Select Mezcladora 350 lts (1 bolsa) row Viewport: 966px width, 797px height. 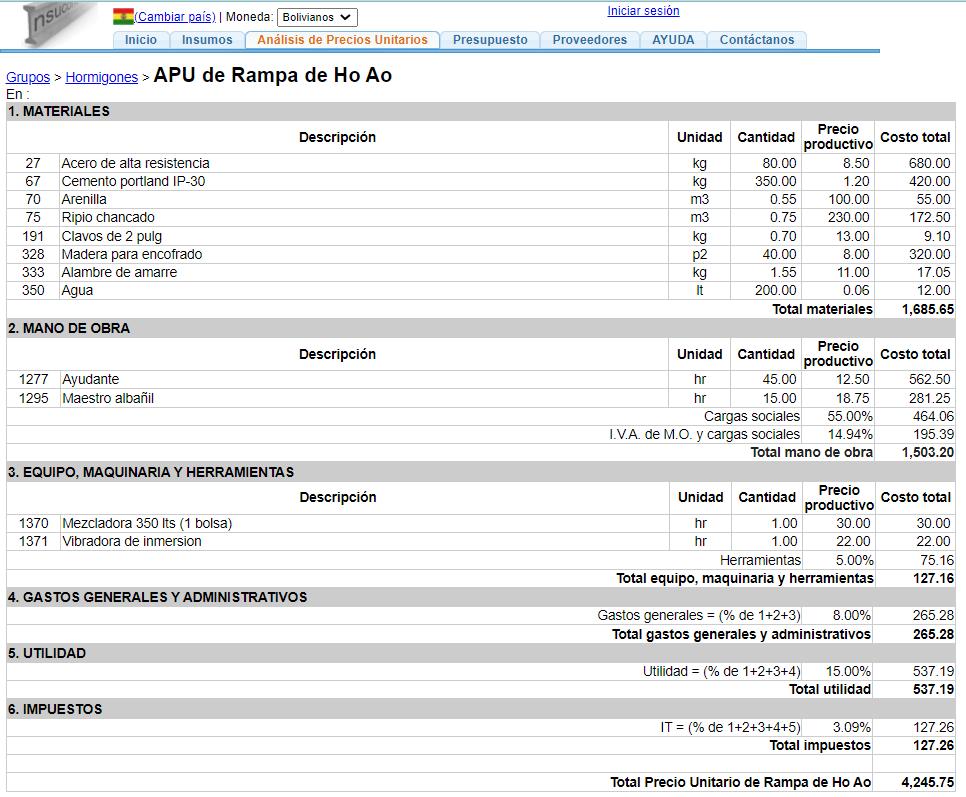[x=481, y=524]
